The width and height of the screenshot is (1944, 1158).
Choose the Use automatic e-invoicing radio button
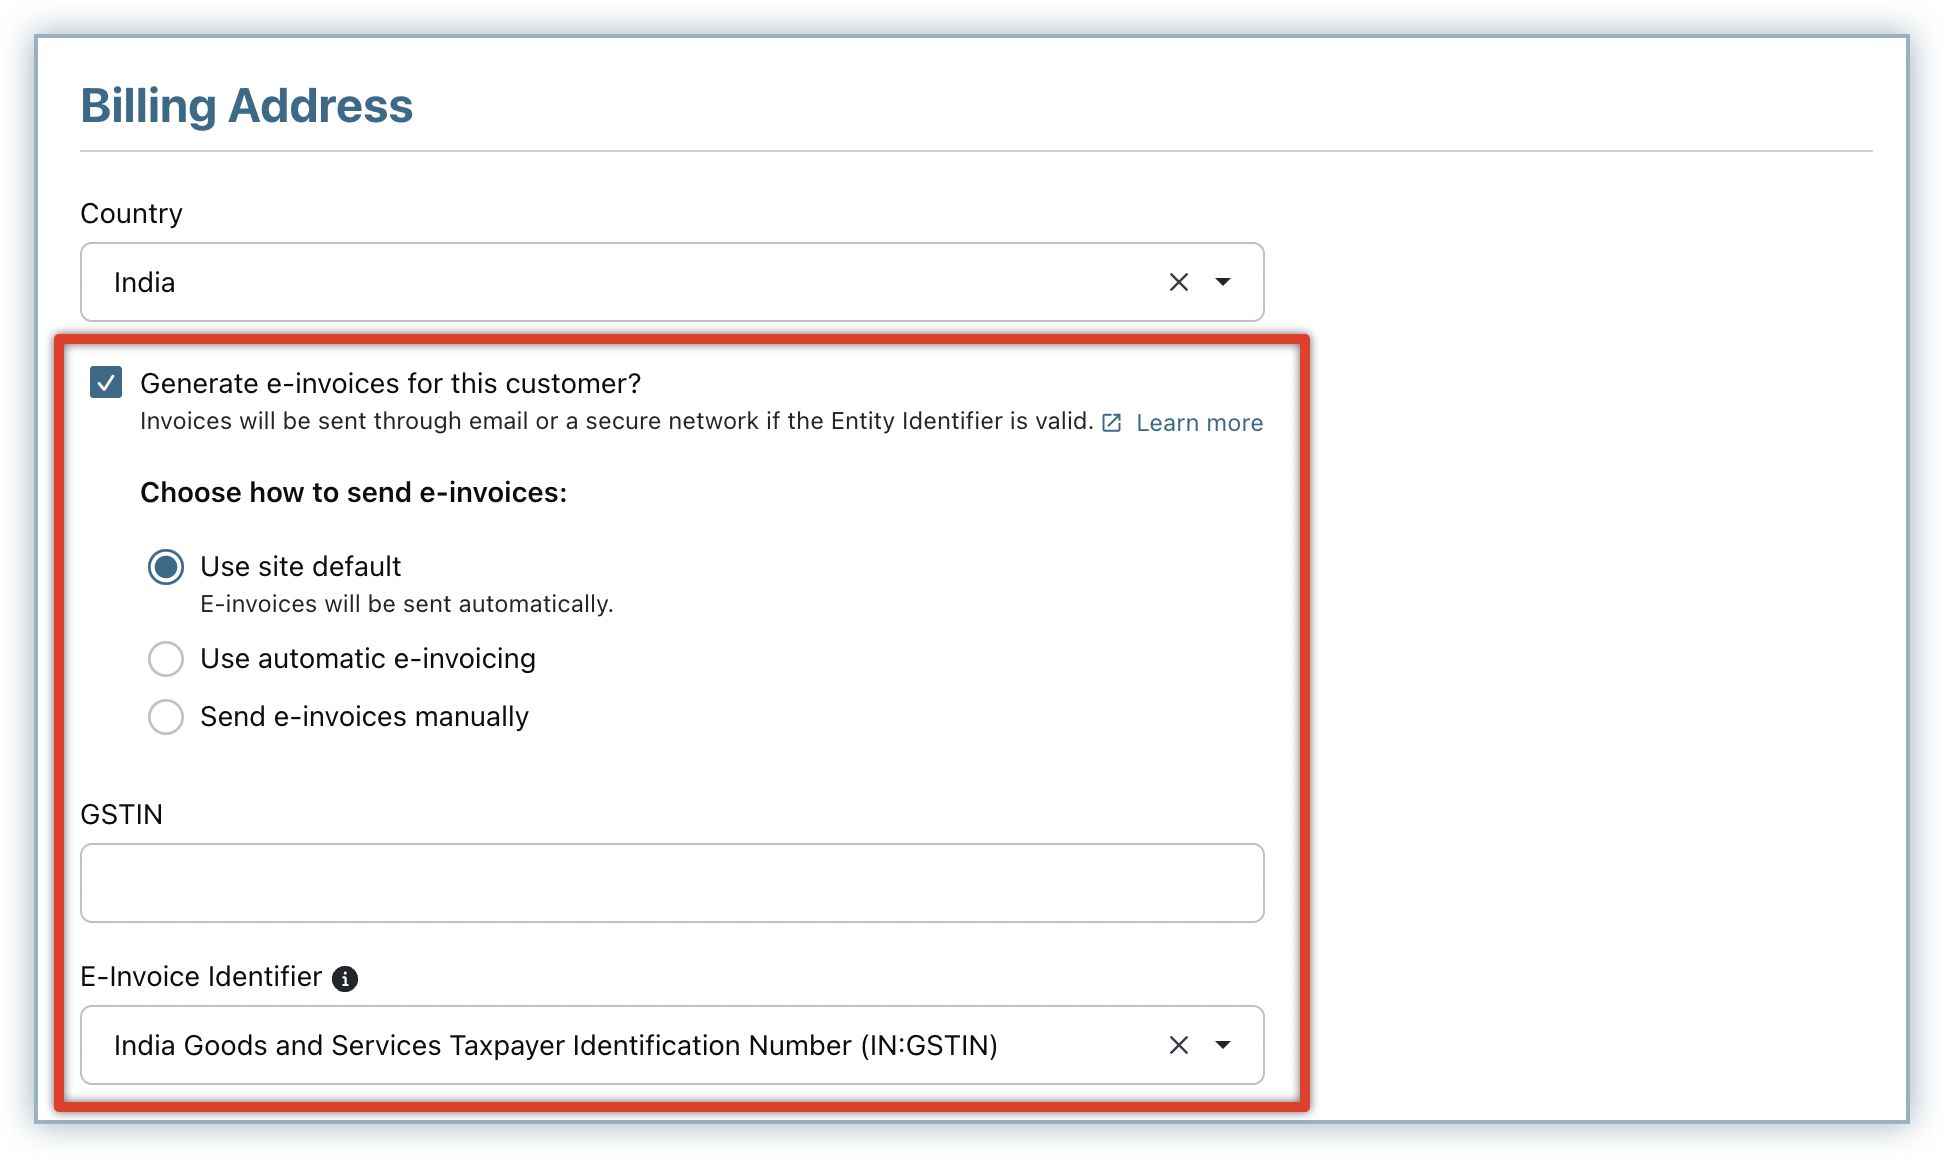click(x=166, y=659)
